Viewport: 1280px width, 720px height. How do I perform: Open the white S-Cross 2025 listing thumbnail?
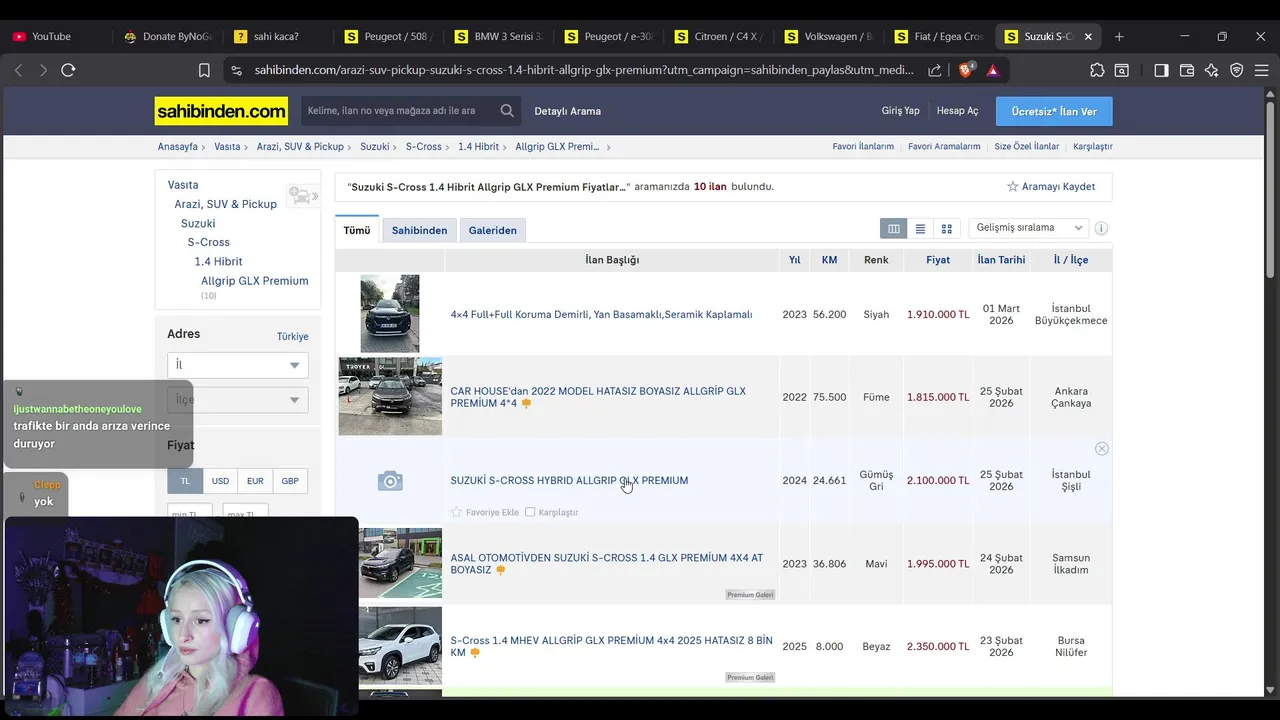click(400, 646)
